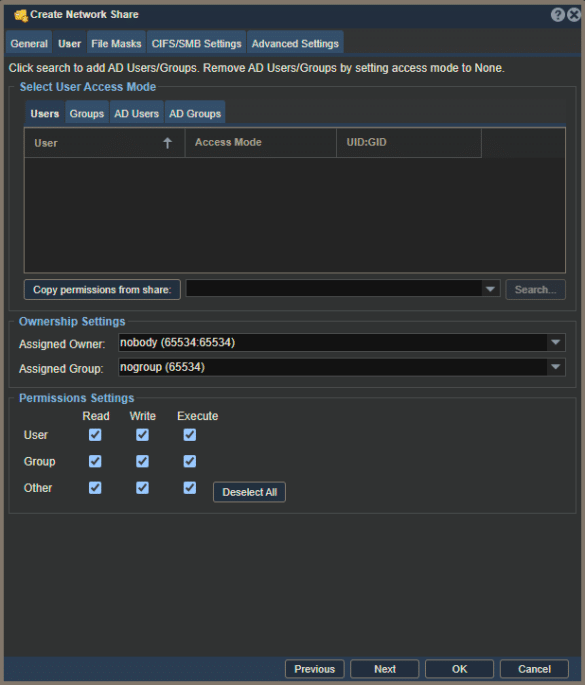The height and width of the screenshot is (685, 585).
Task: Toggle Other Execute permission checkbox
Action: pos(190,488)
